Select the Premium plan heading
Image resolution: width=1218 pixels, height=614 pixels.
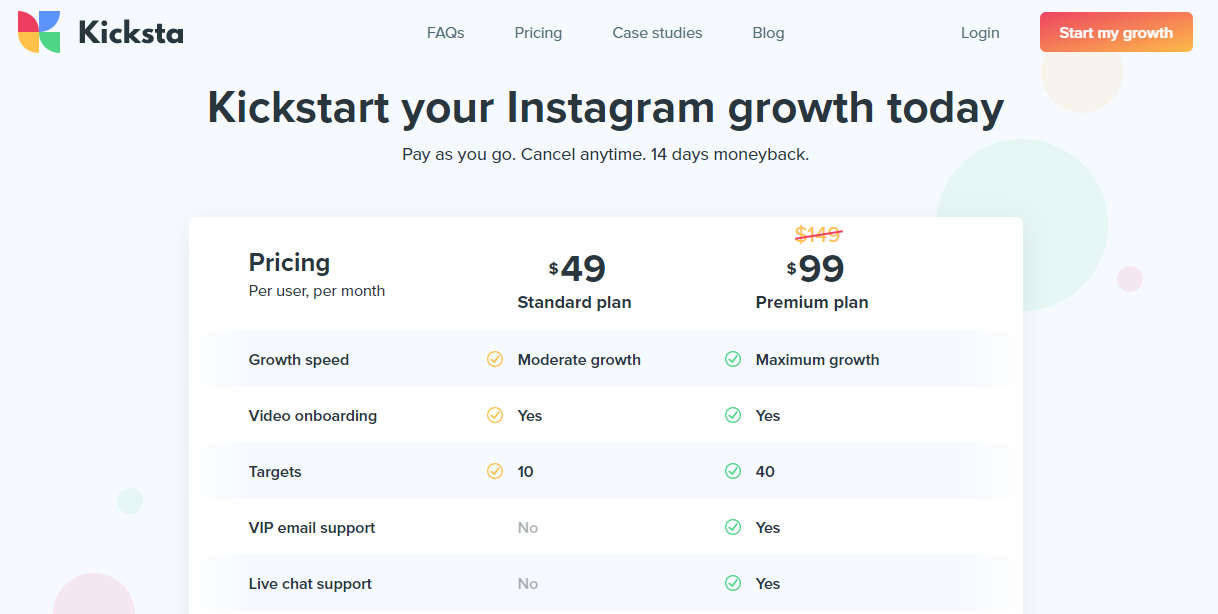point(812,302)
